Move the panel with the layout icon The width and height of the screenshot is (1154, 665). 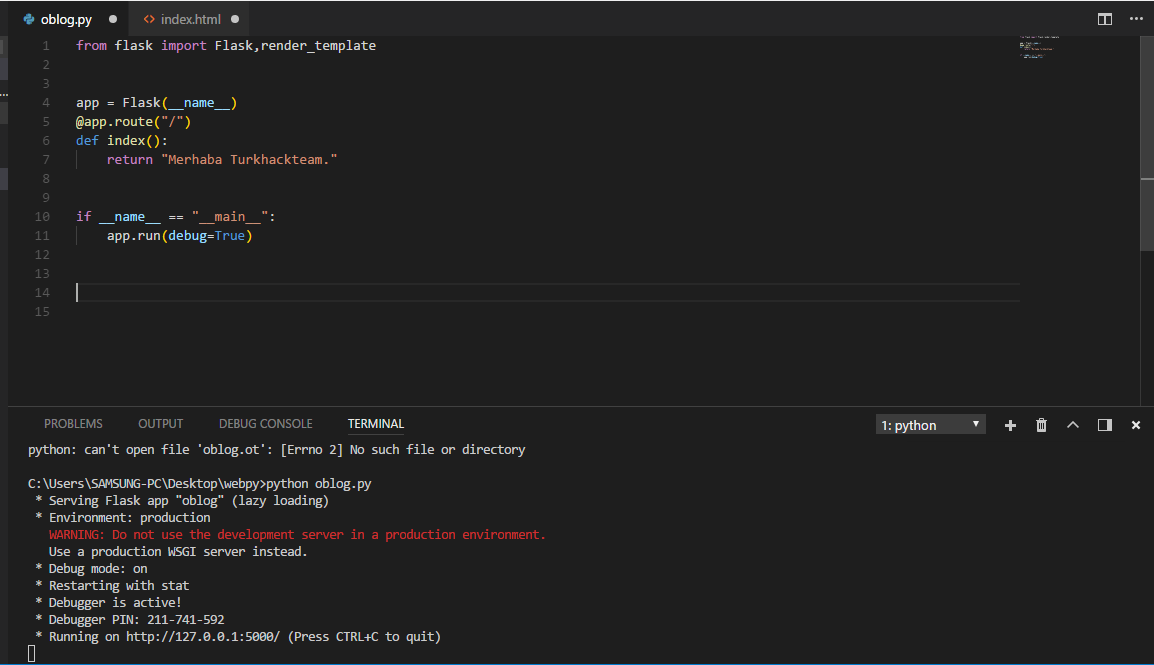tap(1105, 425)
